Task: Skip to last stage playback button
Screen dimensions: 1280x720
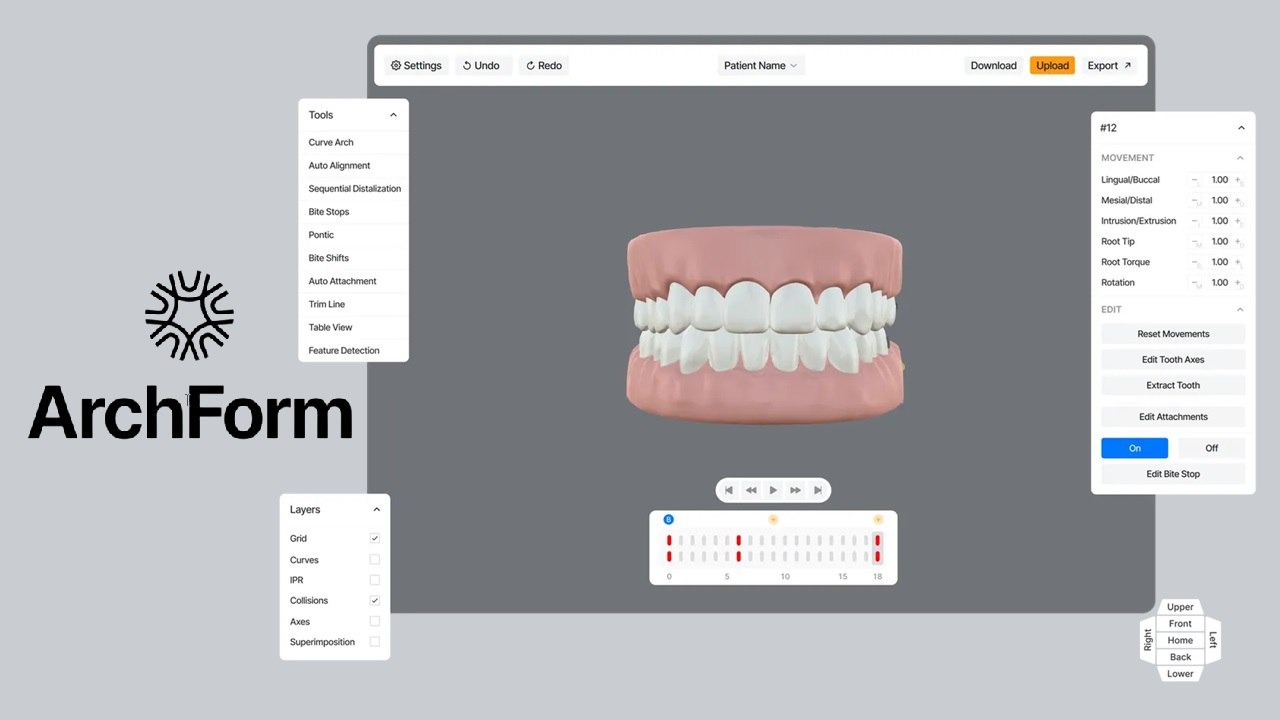Action: pyautogui.click(x=817, y=490)
